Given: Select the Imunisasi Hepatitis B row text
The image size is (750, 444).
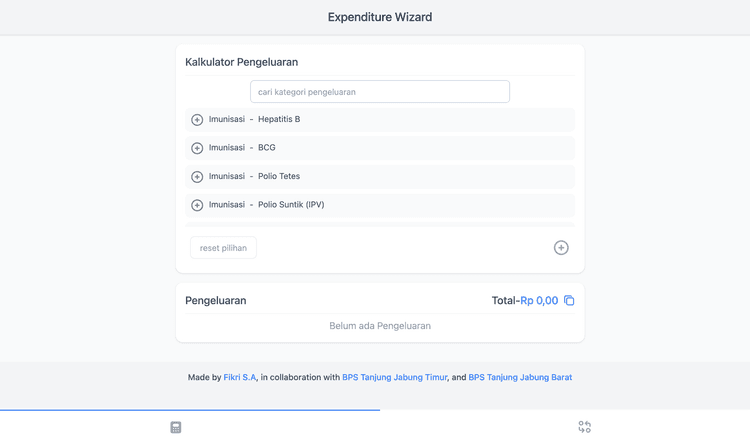Looking at the screenshot, I should point(255,120).
